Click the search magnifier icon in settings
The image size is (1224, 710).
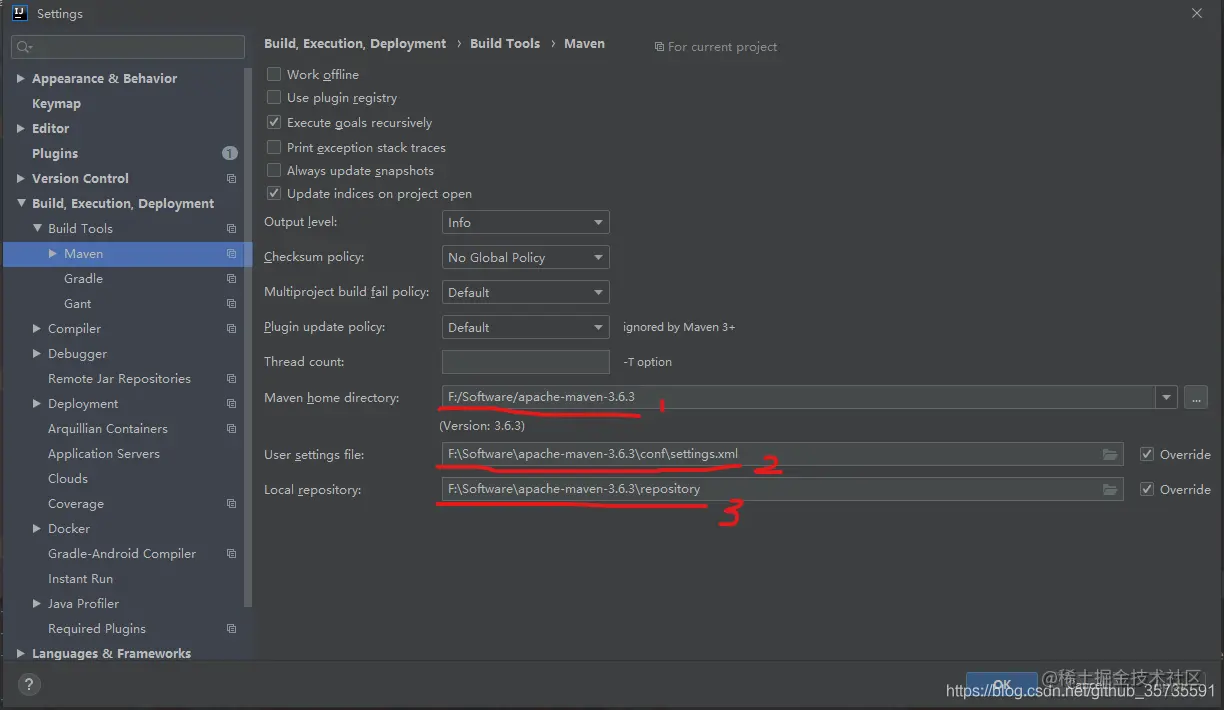click(24, 47)
